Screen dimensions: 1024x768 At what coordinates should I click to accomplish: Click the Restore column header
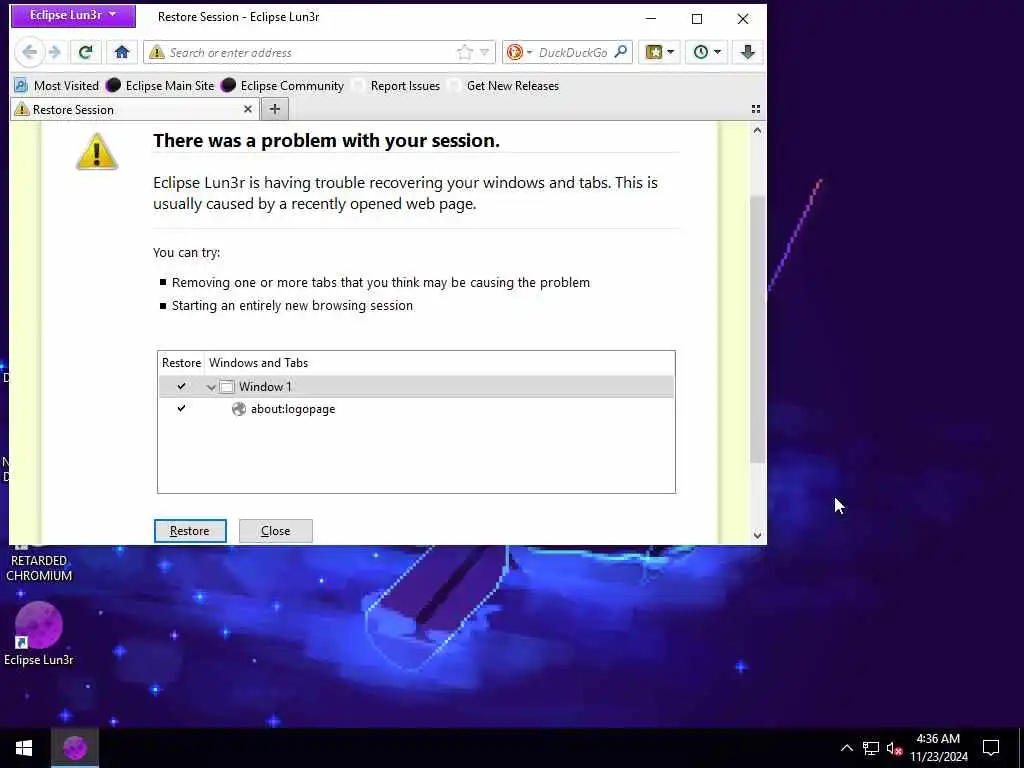pyautogui.click(x=181, y=363)
